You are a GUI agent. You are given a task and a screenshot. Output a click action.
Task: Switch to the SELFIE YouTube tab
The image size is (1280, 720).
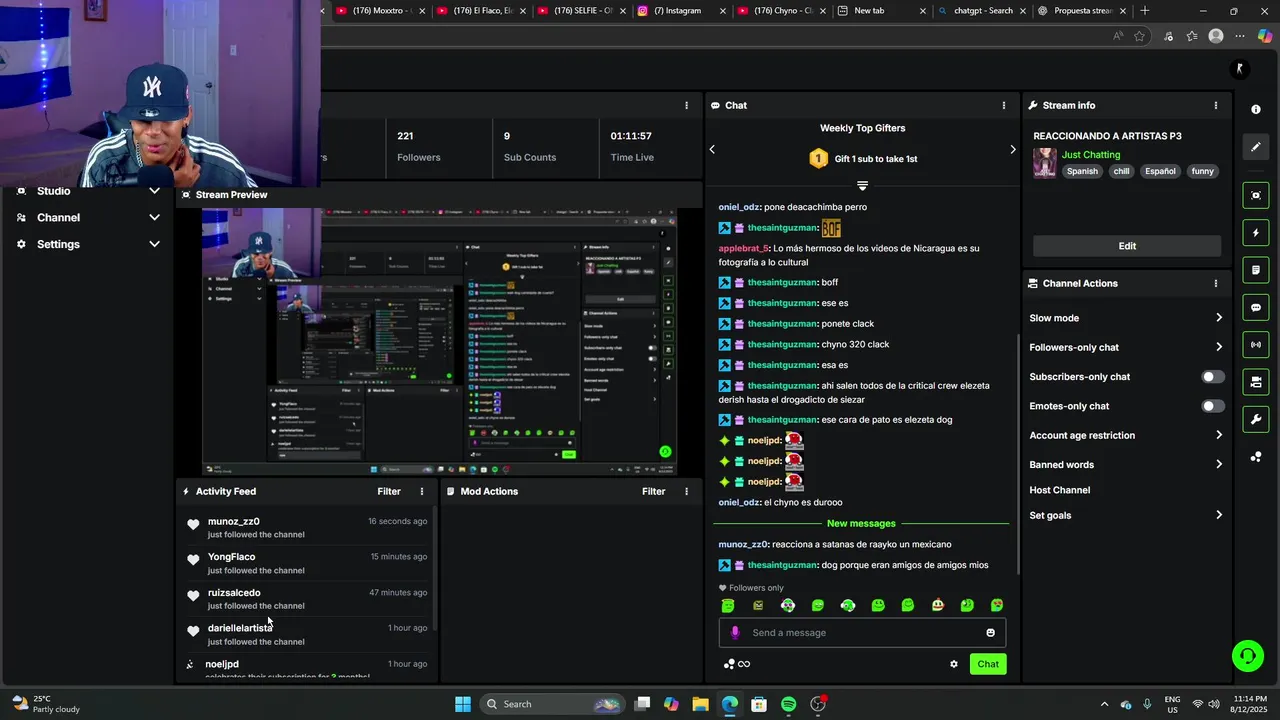tap(580, 11)
